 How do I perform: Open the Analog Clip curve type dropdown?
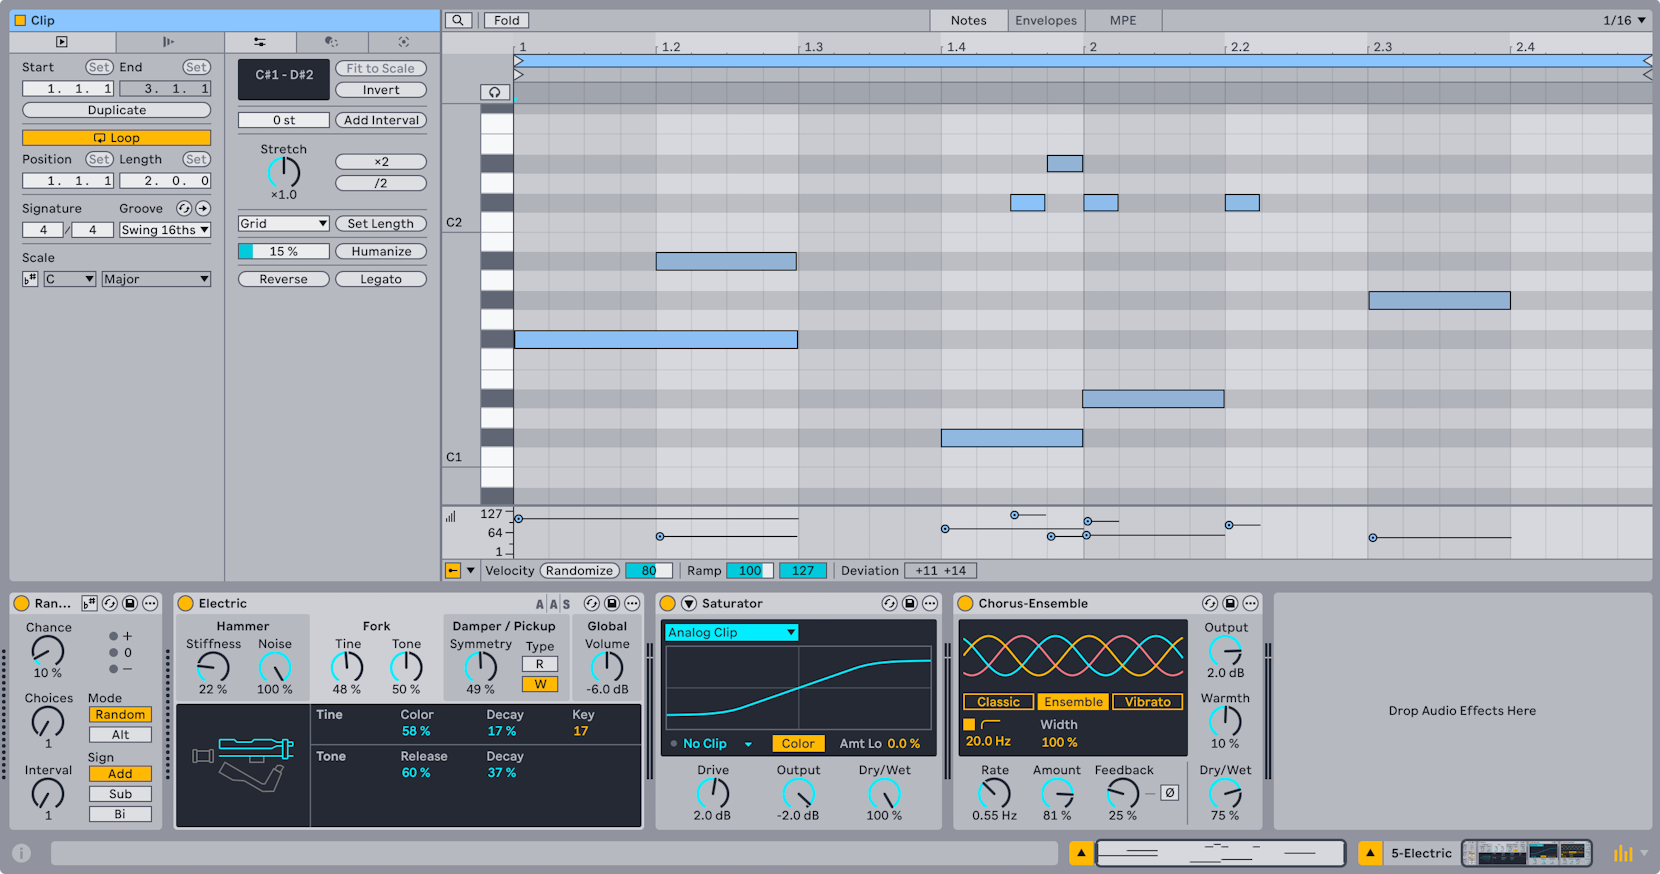(x=732, y=632)
